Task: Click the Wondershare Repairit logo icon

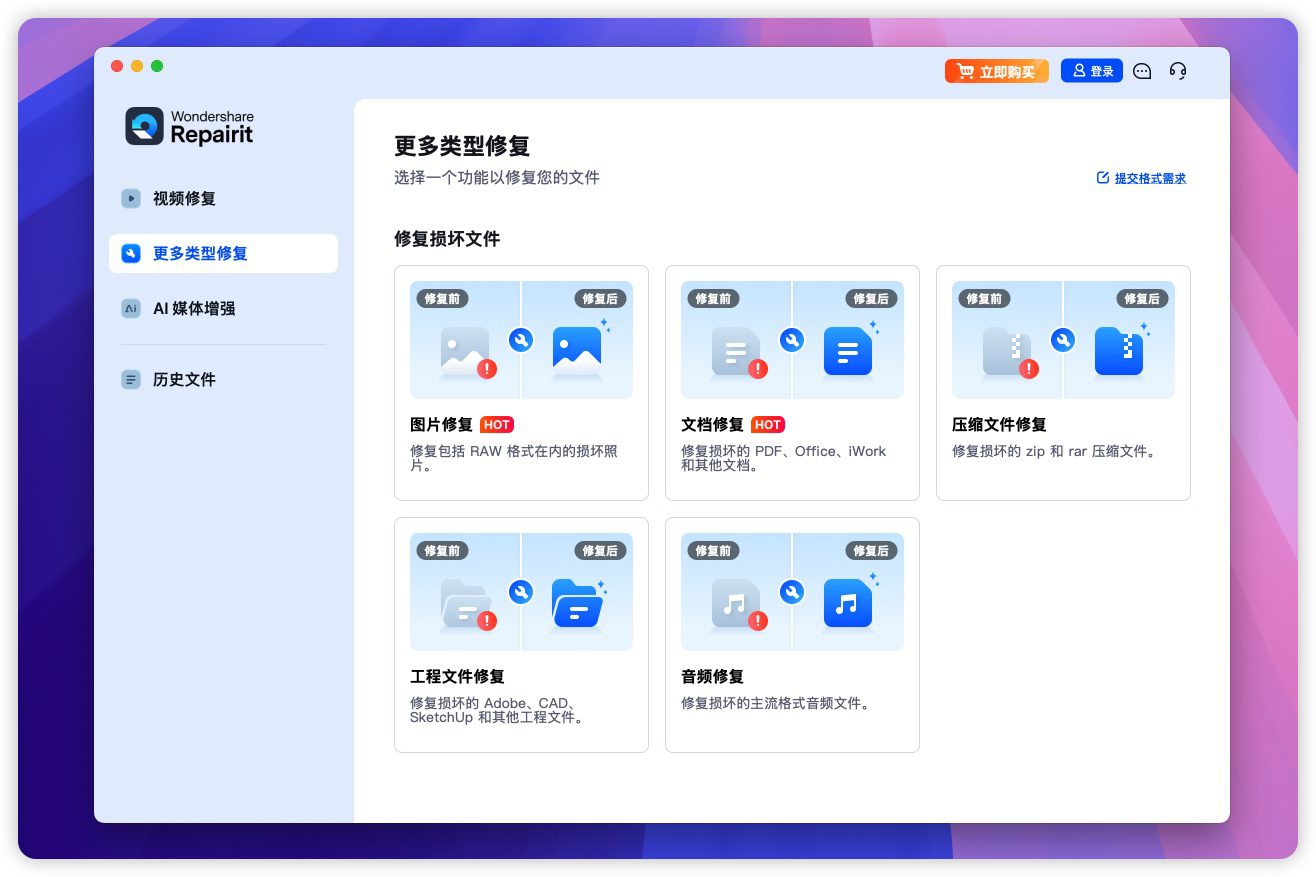Action: (x=144, y=126)
